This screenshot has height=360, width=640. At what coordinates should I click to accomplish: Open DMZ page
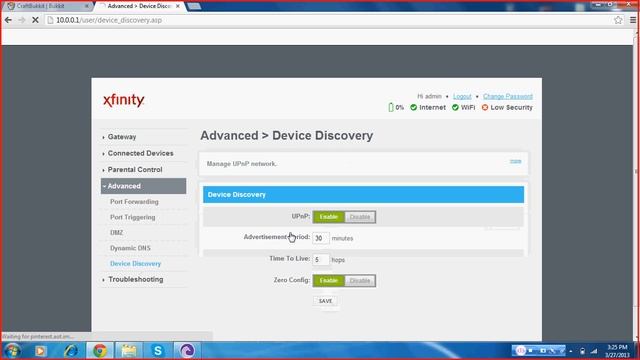pyautogui.click(x=116, y=233)
